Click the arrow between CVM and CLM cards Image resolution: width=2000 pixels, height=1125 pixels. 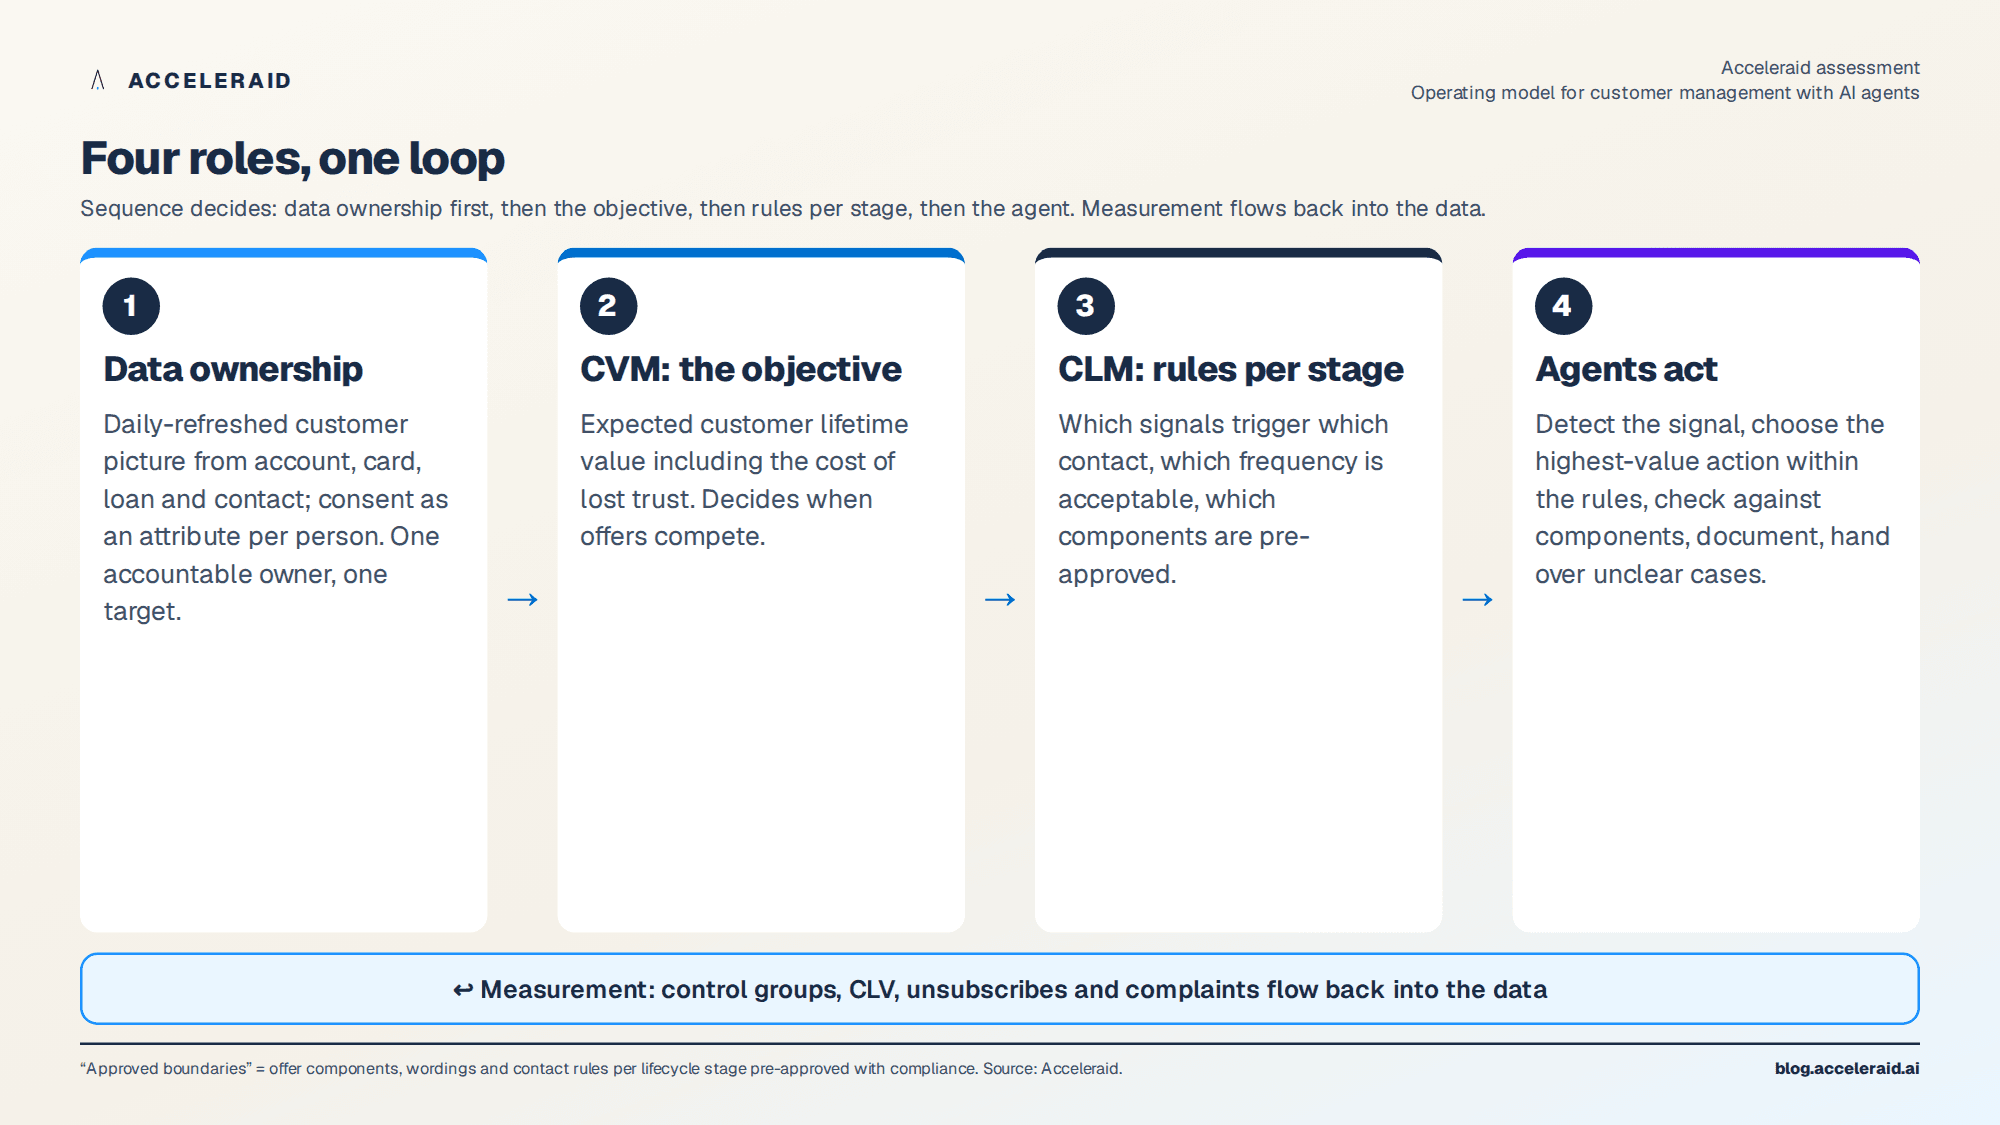[x=1000, y=599]
